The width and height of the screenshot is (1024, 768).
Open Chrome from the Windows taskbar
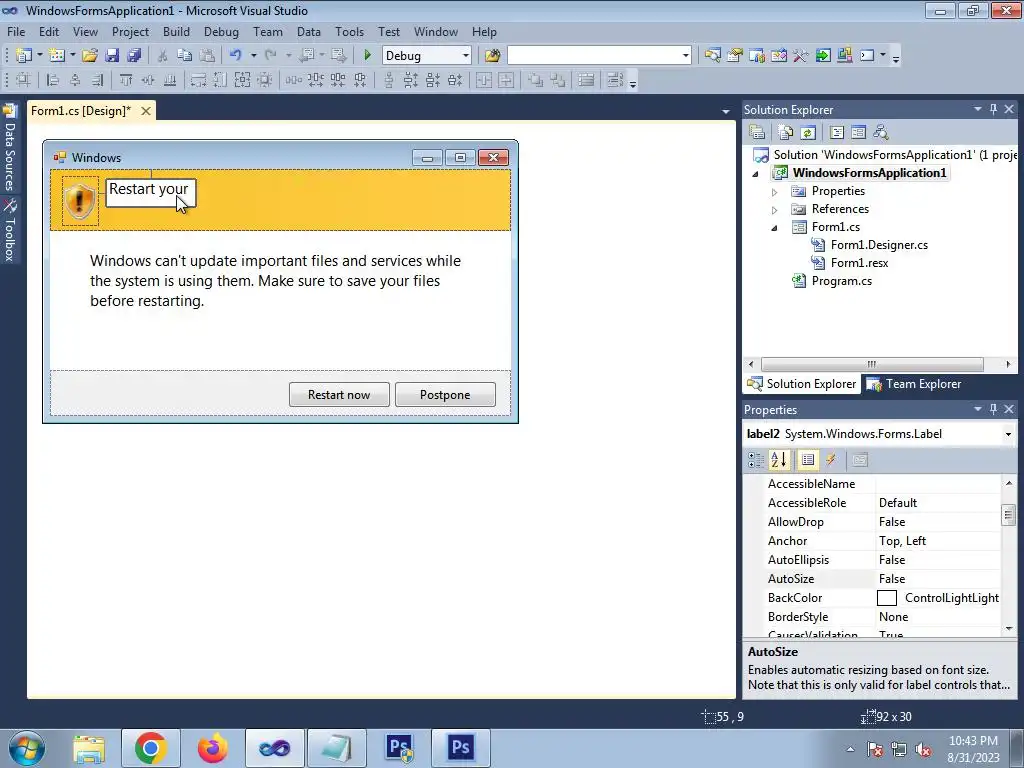point(150,748)
